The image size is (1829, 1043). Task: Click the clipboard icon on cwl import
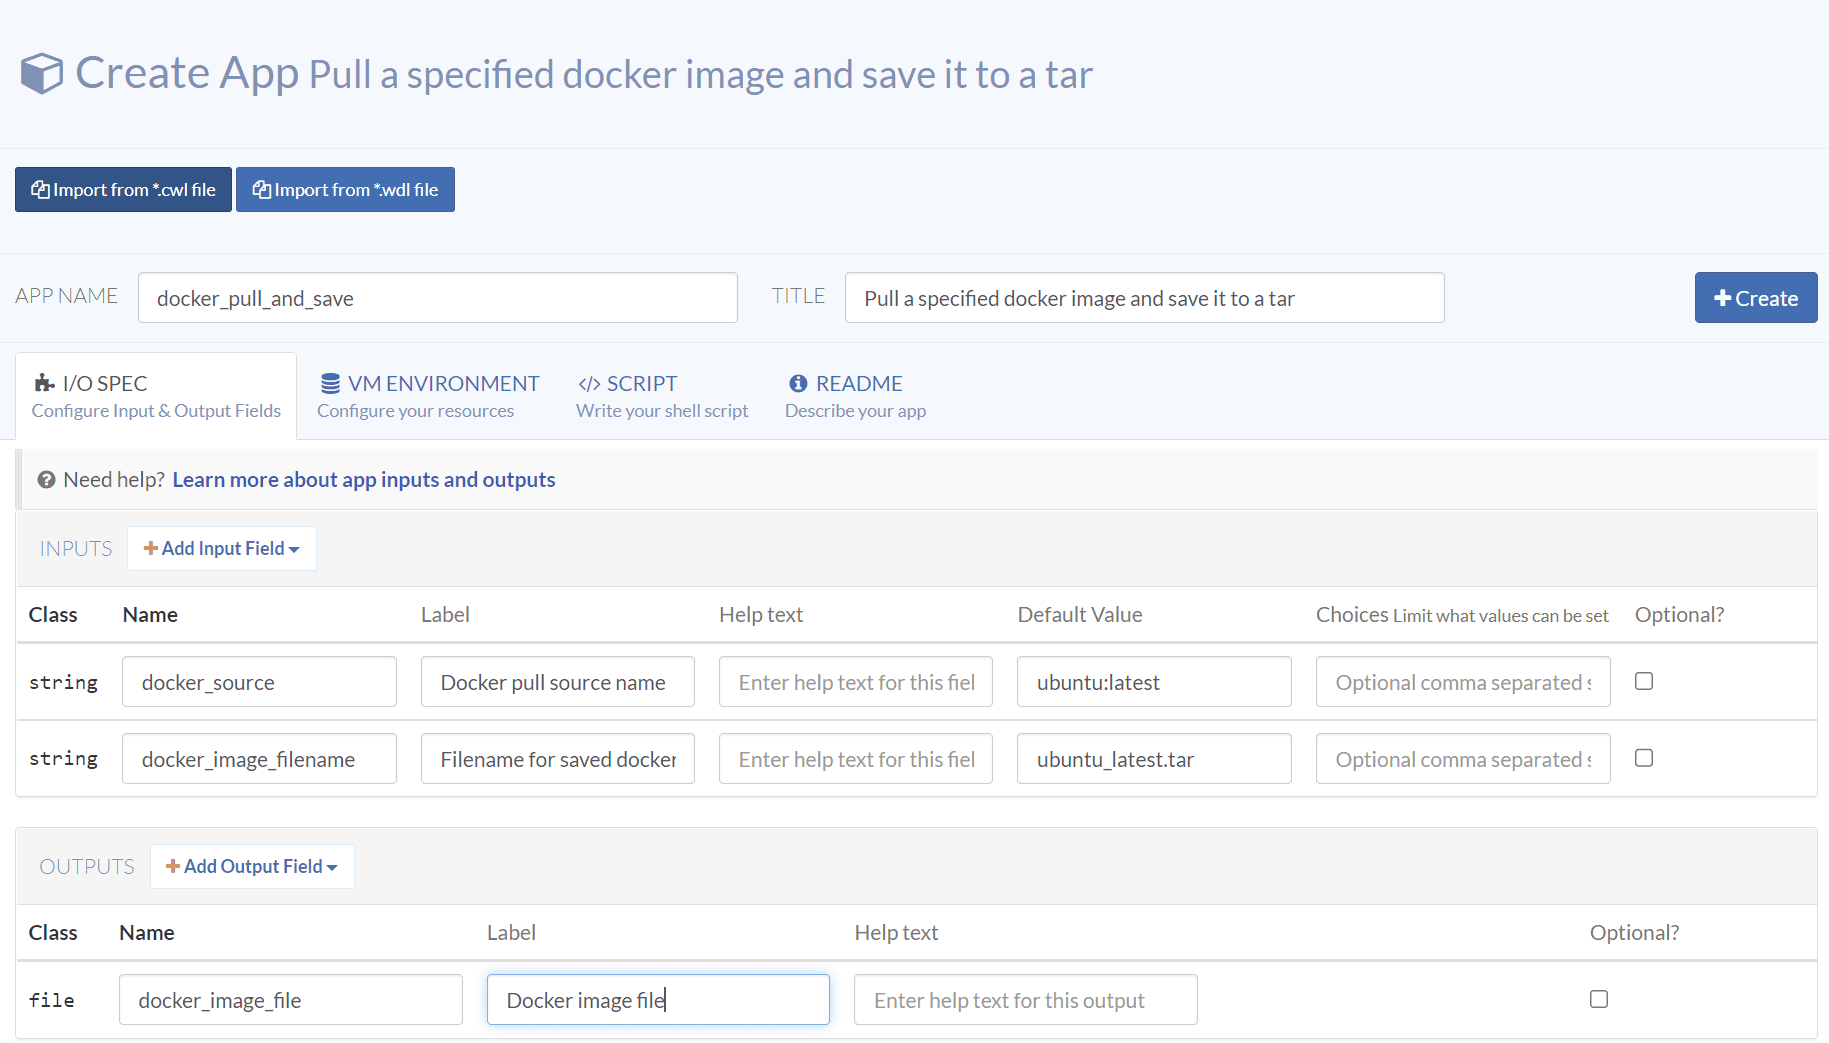(x=40, y=190)
